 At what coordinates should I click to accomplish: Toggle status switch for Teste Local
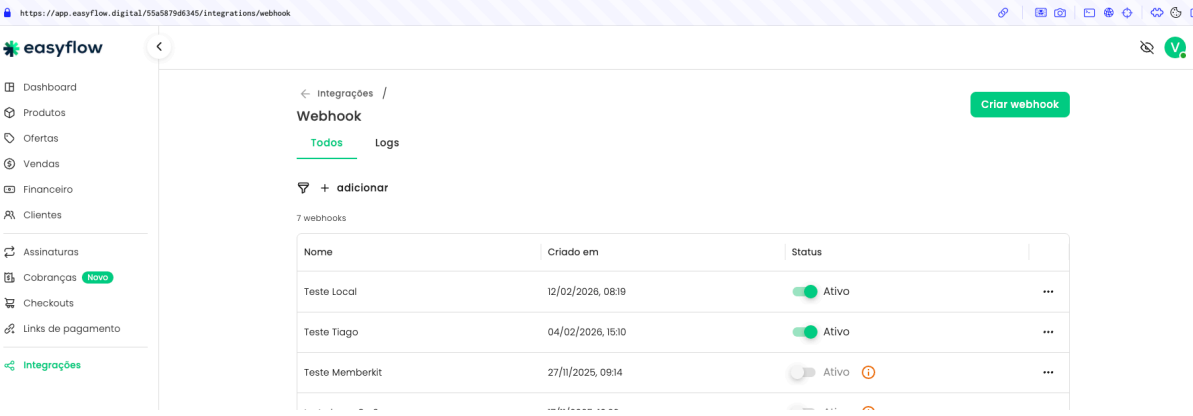point(804,292)
